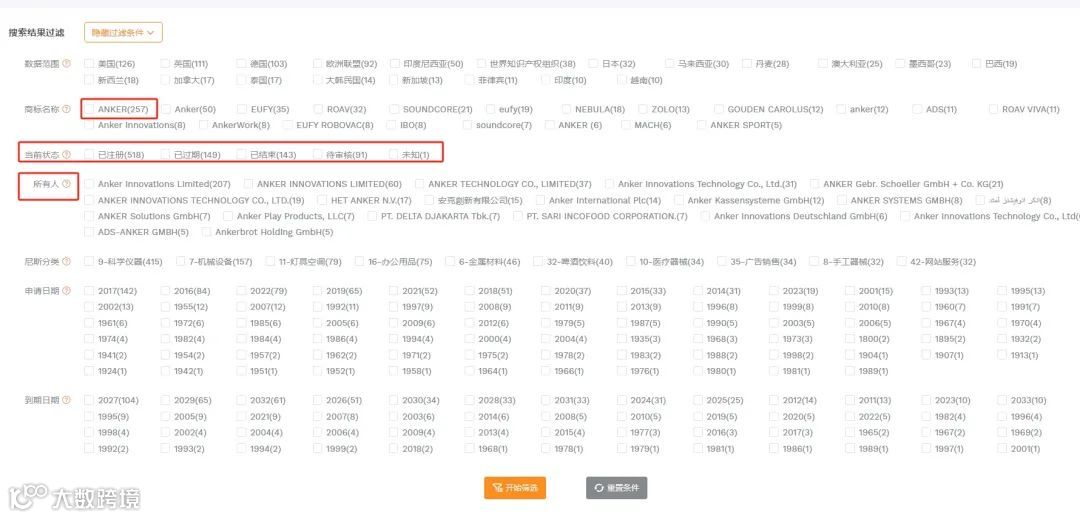This screenshot has height=518, width=1080.
Task: Tick the ROAV(32) checkbox
Action: coord(318,110)
